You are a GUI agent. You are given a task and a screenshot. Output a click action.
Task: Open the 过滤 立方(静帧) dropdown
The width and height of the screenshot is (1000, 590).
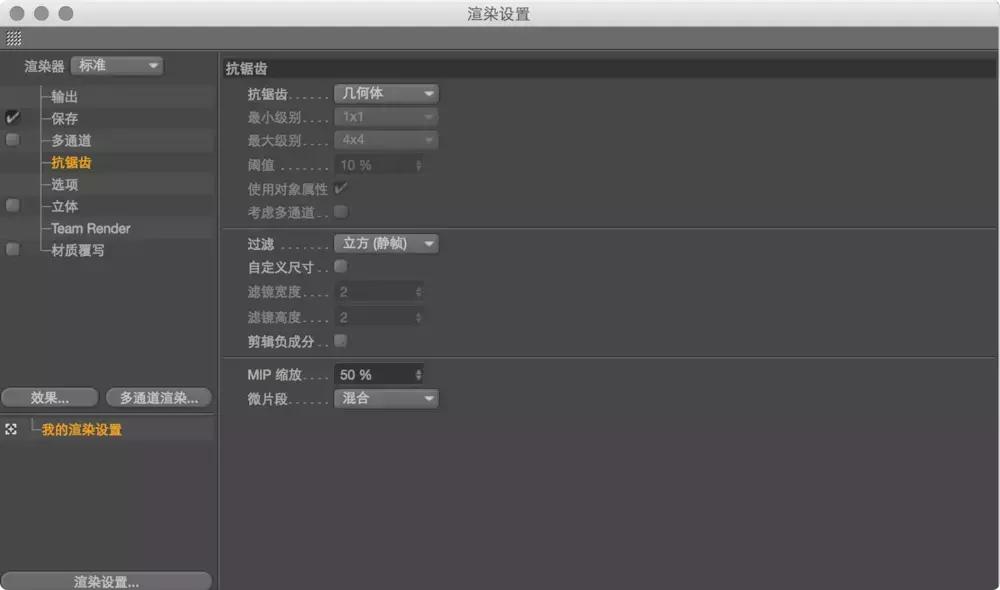coord(386,243)
